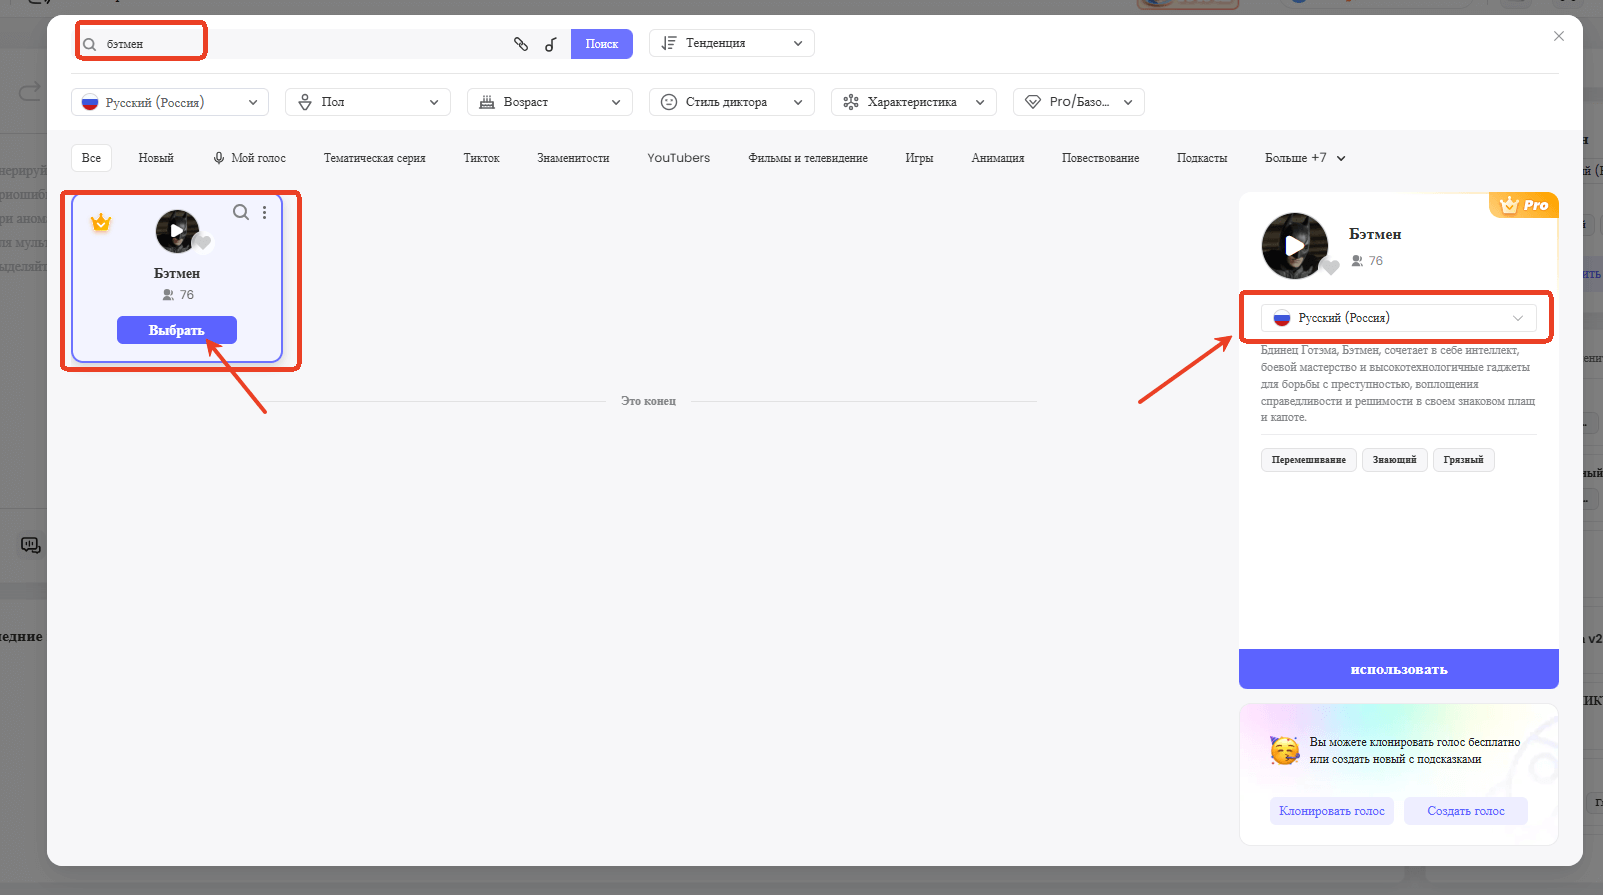Open the Подкасты tab

tap(1202, 158)
